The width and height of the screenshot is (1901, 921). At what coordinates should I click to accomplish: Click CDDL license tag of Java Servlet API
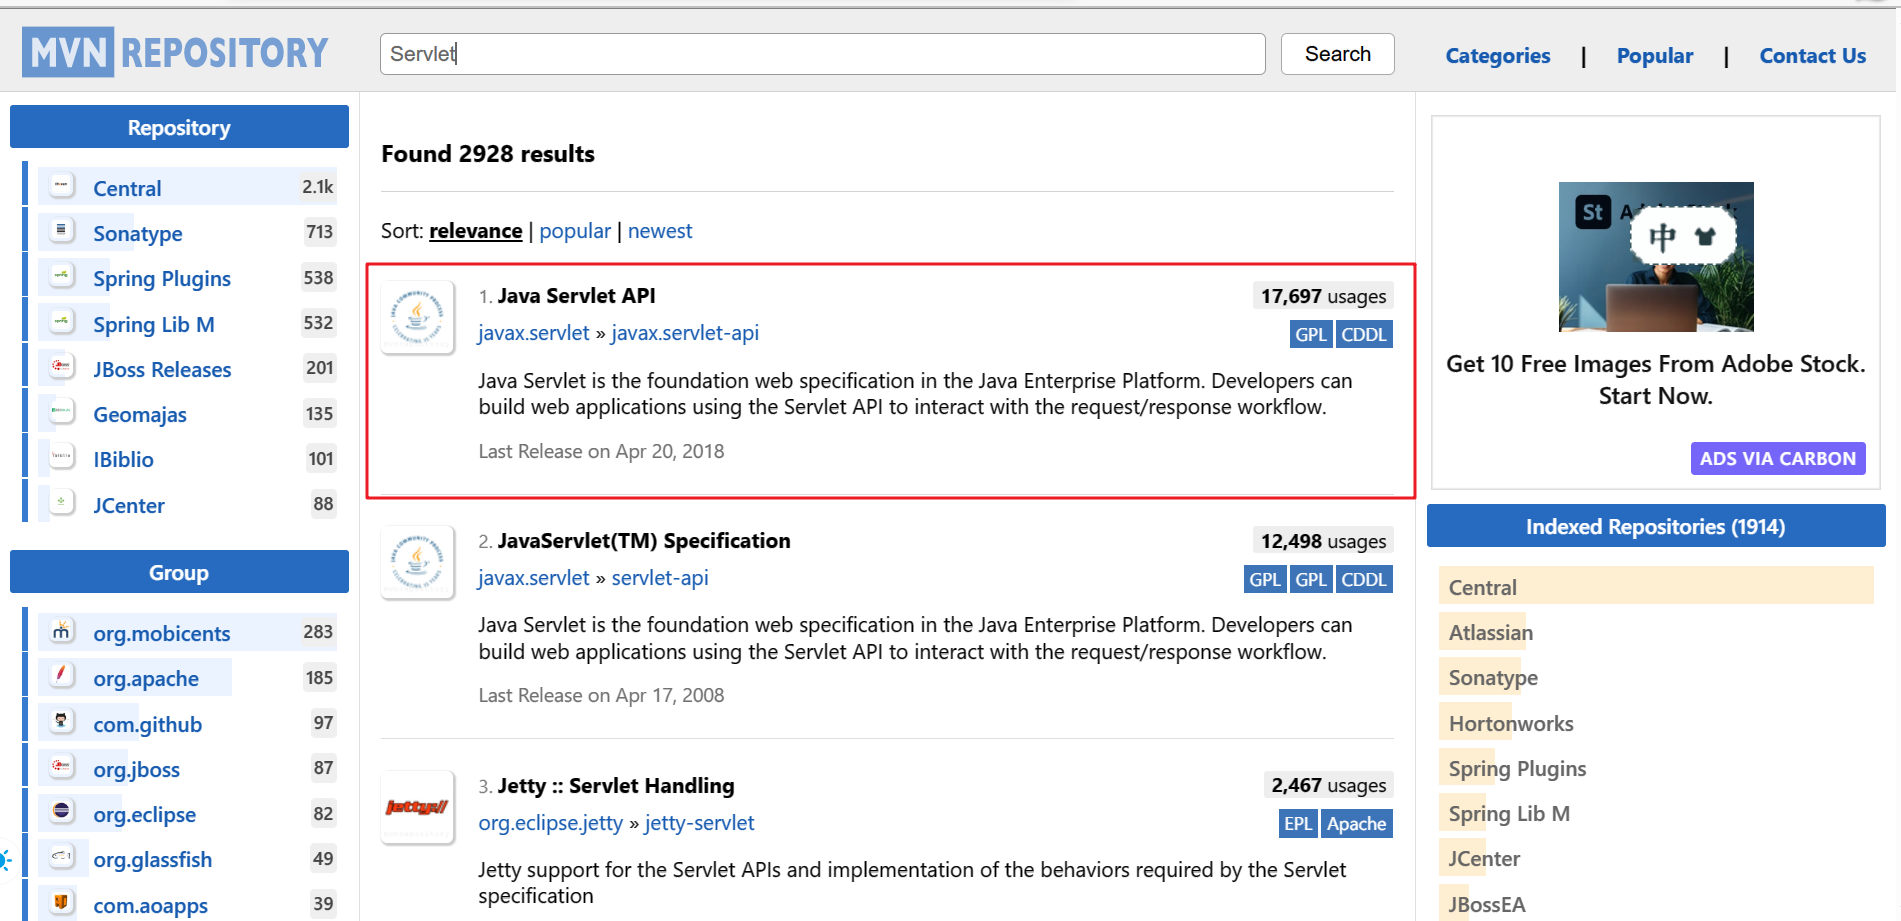pyautogui.click(x=1364, y=335)
